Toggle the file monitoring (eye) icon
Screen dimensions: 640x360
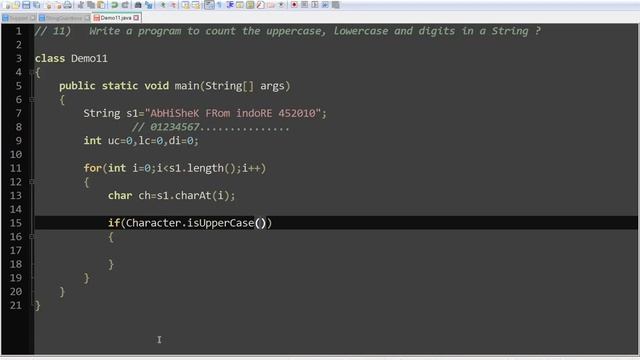pyautogui.click(x=281, y=5)
